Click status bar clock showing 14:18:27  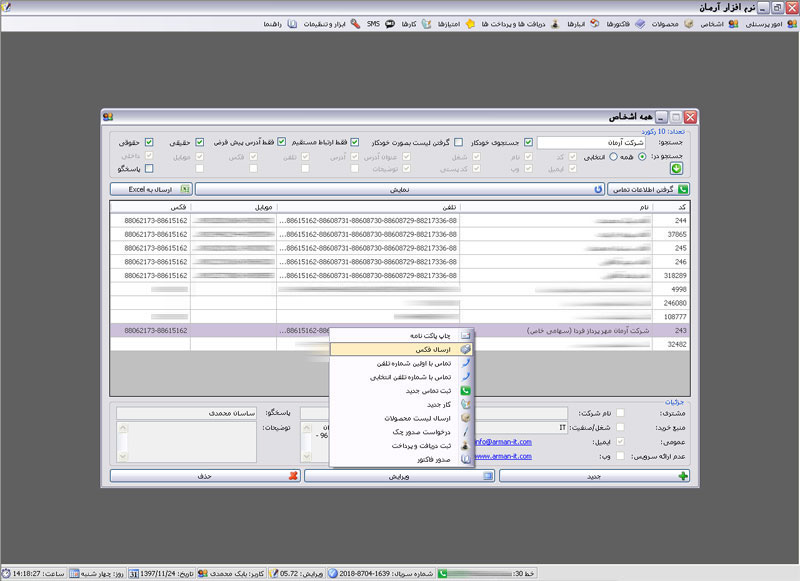pos(34,574)
